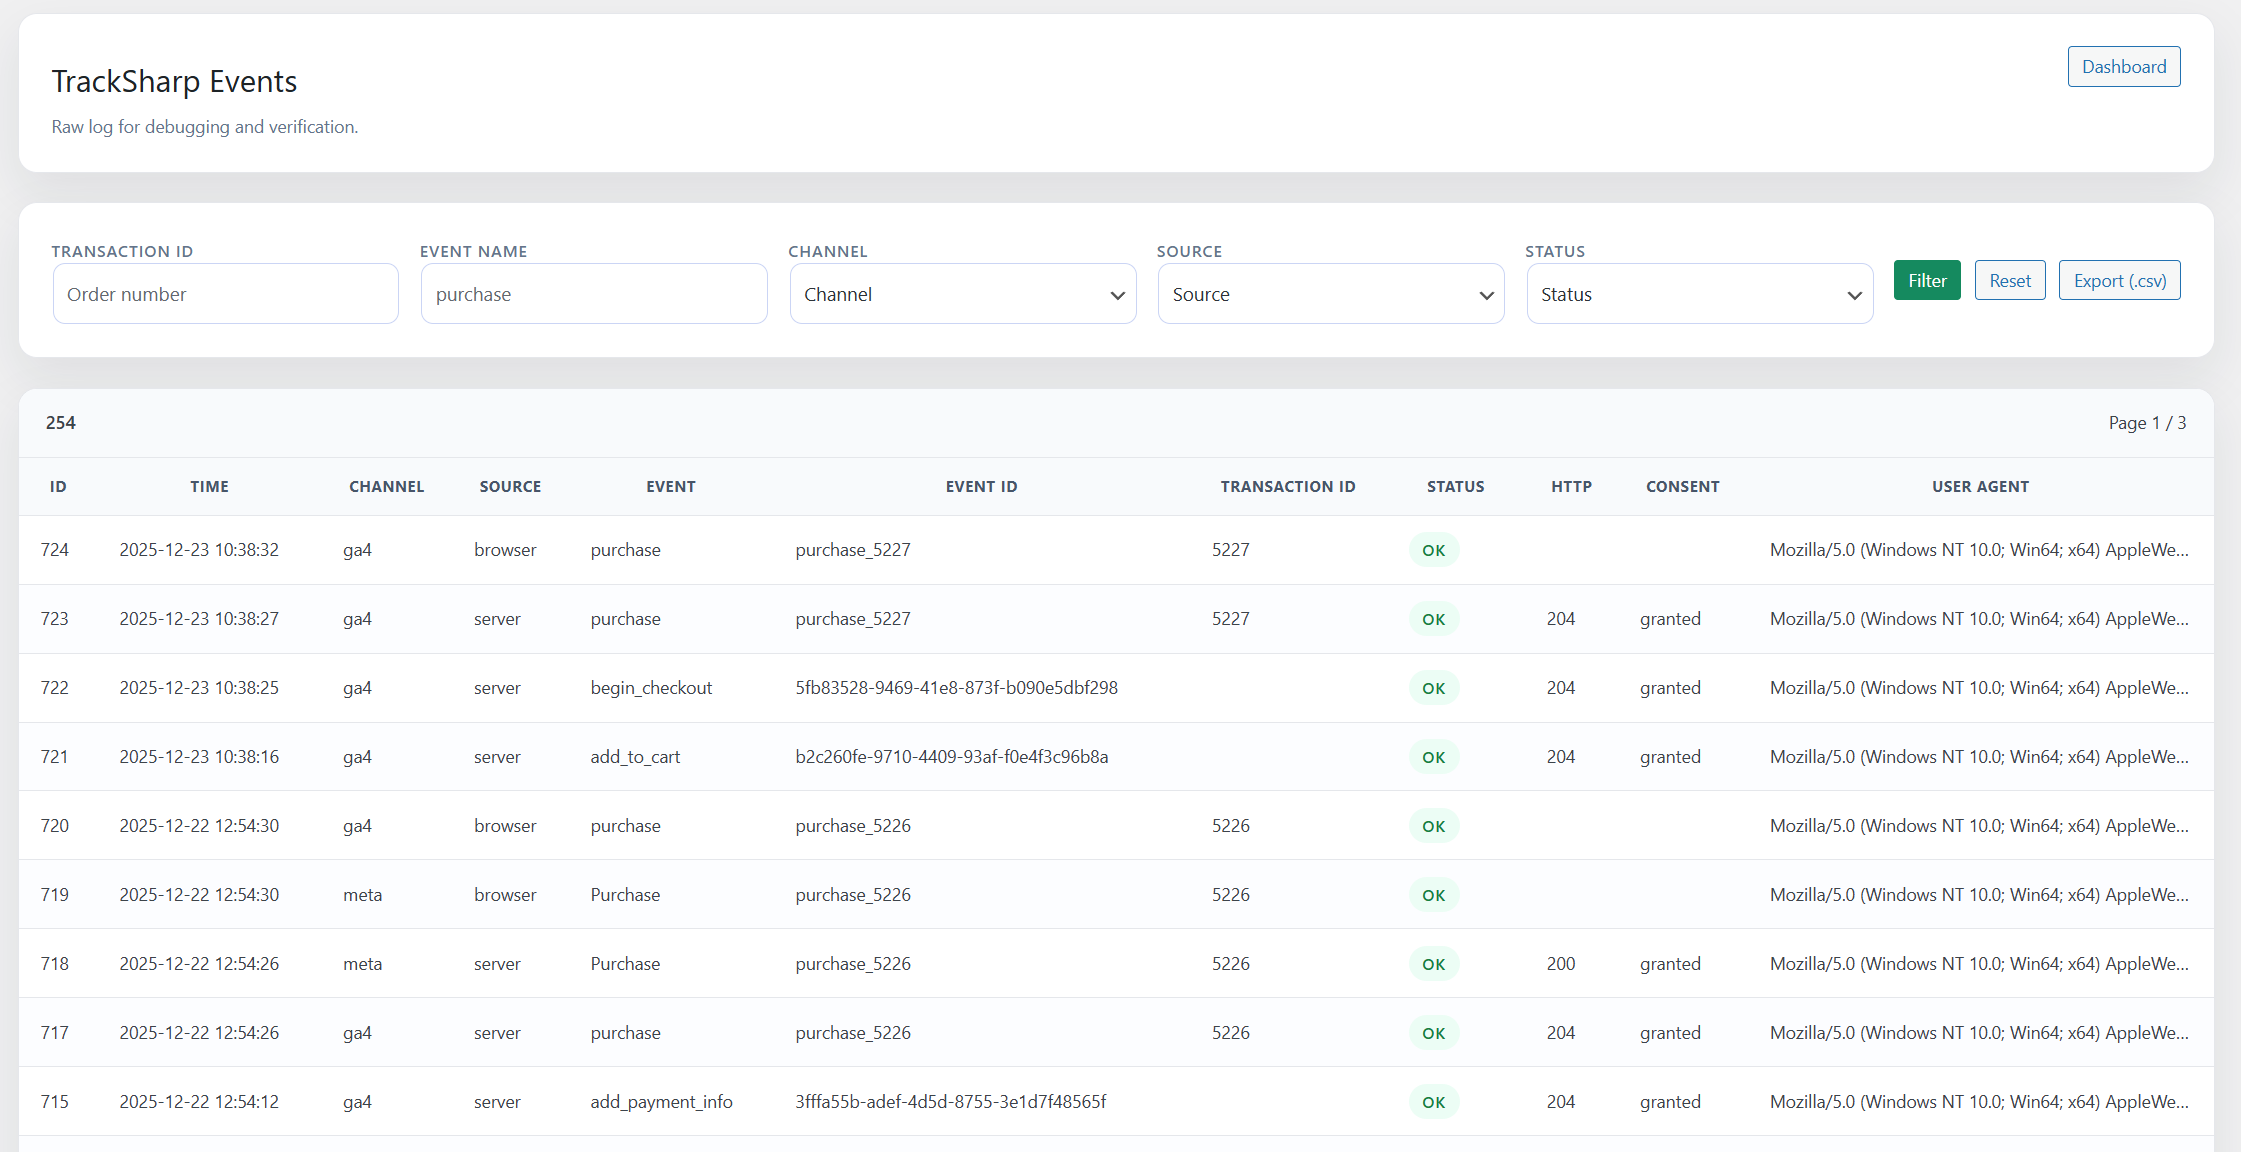Click the begin_checkout event in row 722
Viewport: 2241px width, 1152px height.
[x=651, y=687]
